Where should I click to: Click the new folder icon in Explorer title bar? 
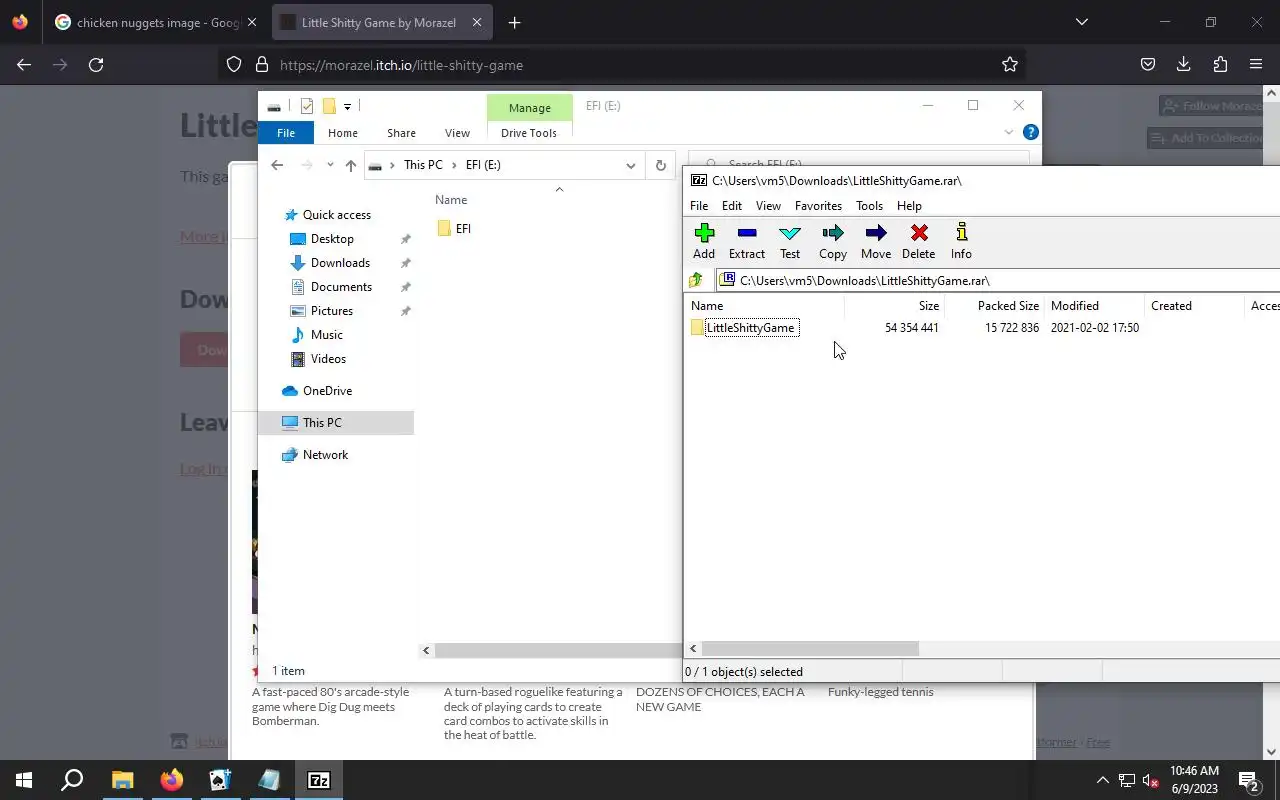pos(329,106)
